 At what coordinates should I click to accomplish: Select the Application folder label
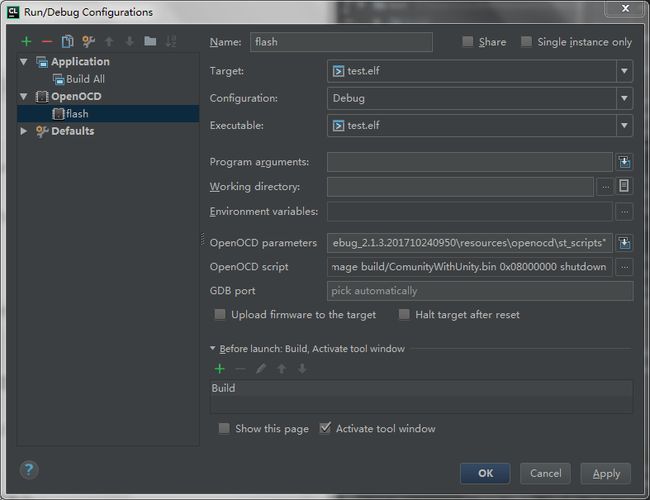pos(80,62)
